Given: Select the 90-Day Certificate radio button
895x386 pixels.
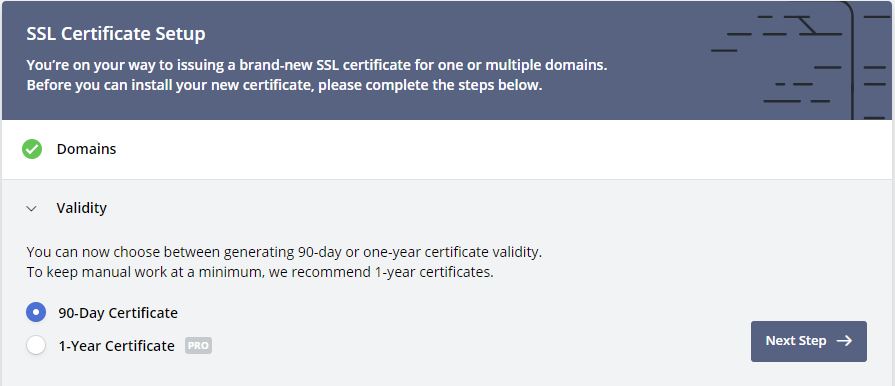Looking at the screenshot, I should [36, 312].
